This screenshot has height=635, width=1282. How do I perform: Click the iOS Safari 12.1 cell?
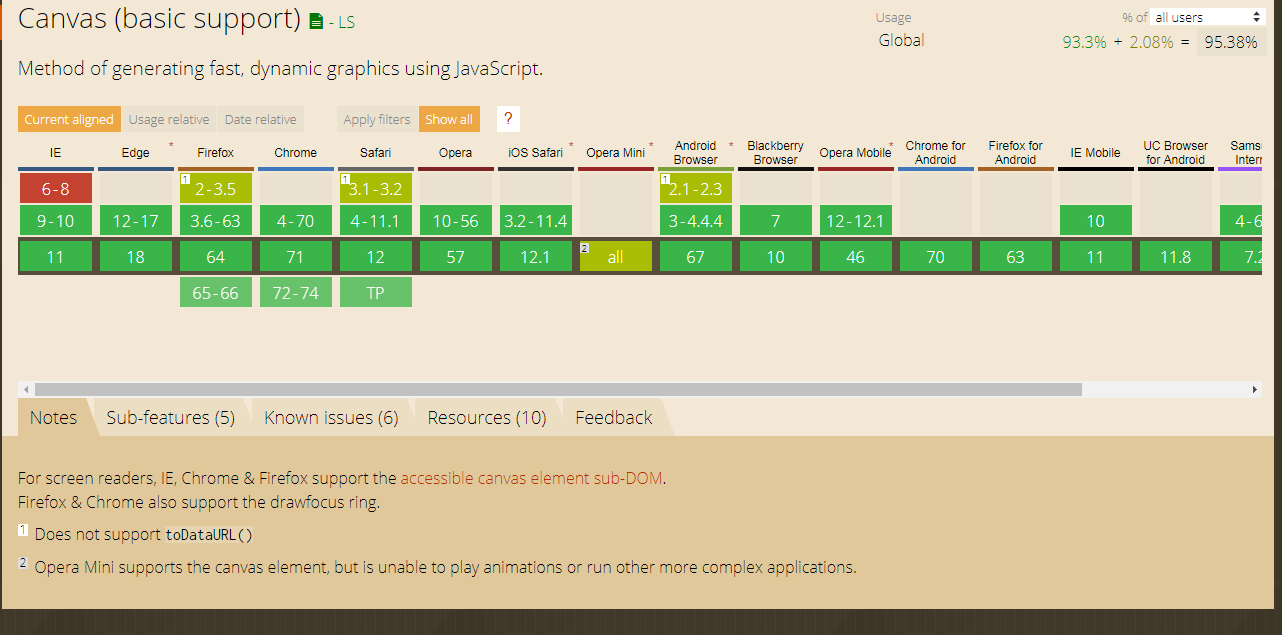(x=535, y=257)
